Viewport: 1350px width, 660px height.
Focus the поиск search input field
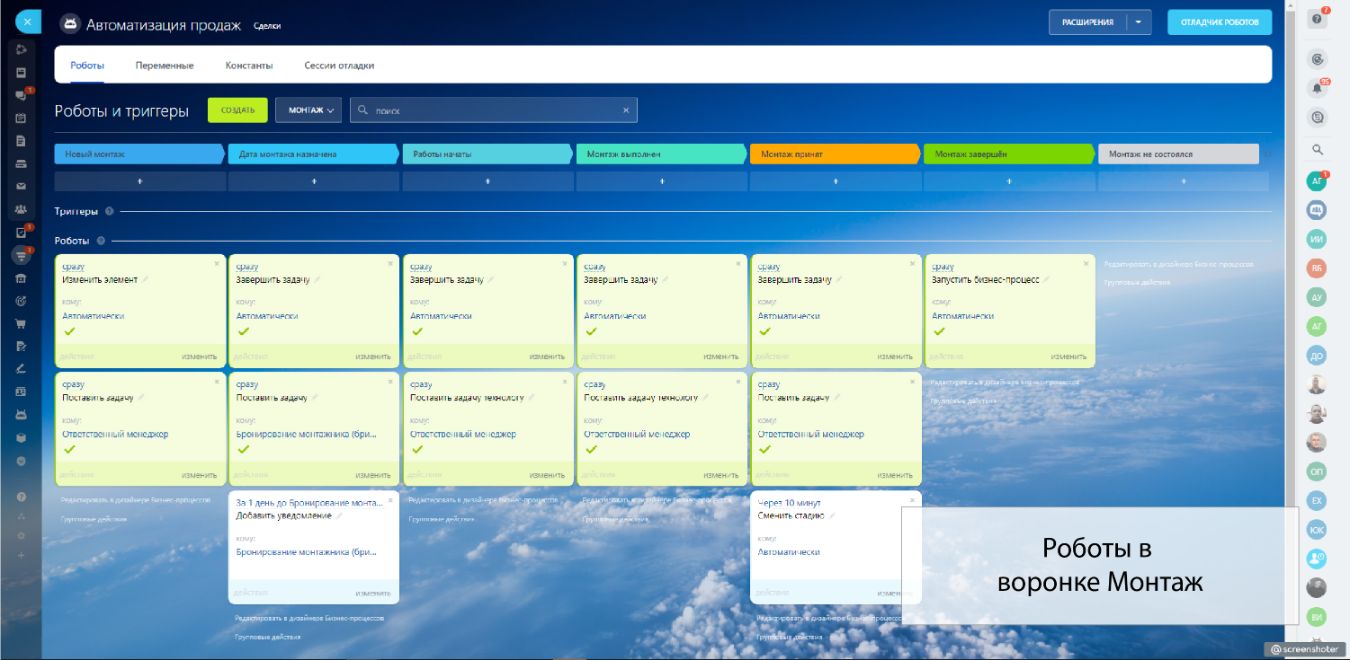(x=494, y=110)
